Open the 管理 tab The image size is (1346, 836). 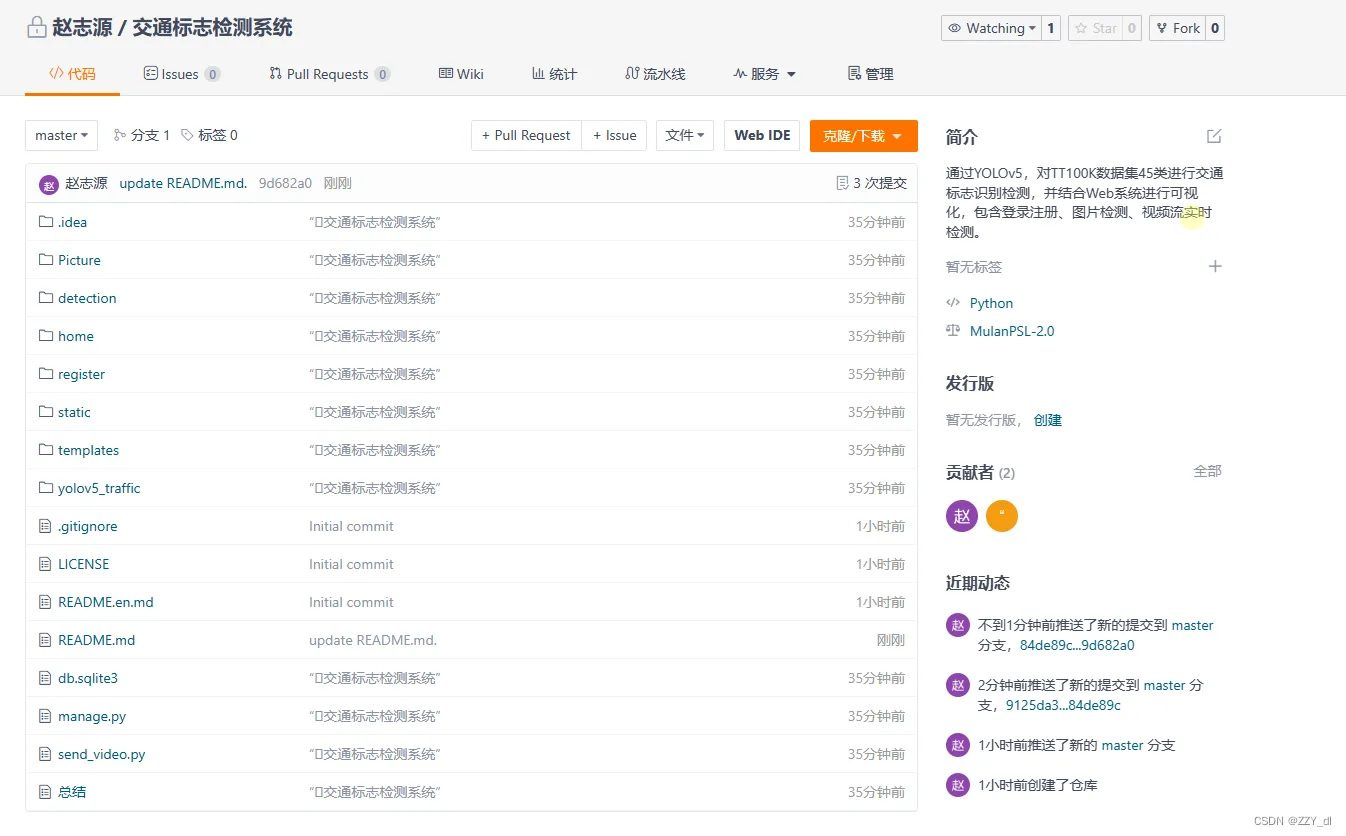(870, 74)
